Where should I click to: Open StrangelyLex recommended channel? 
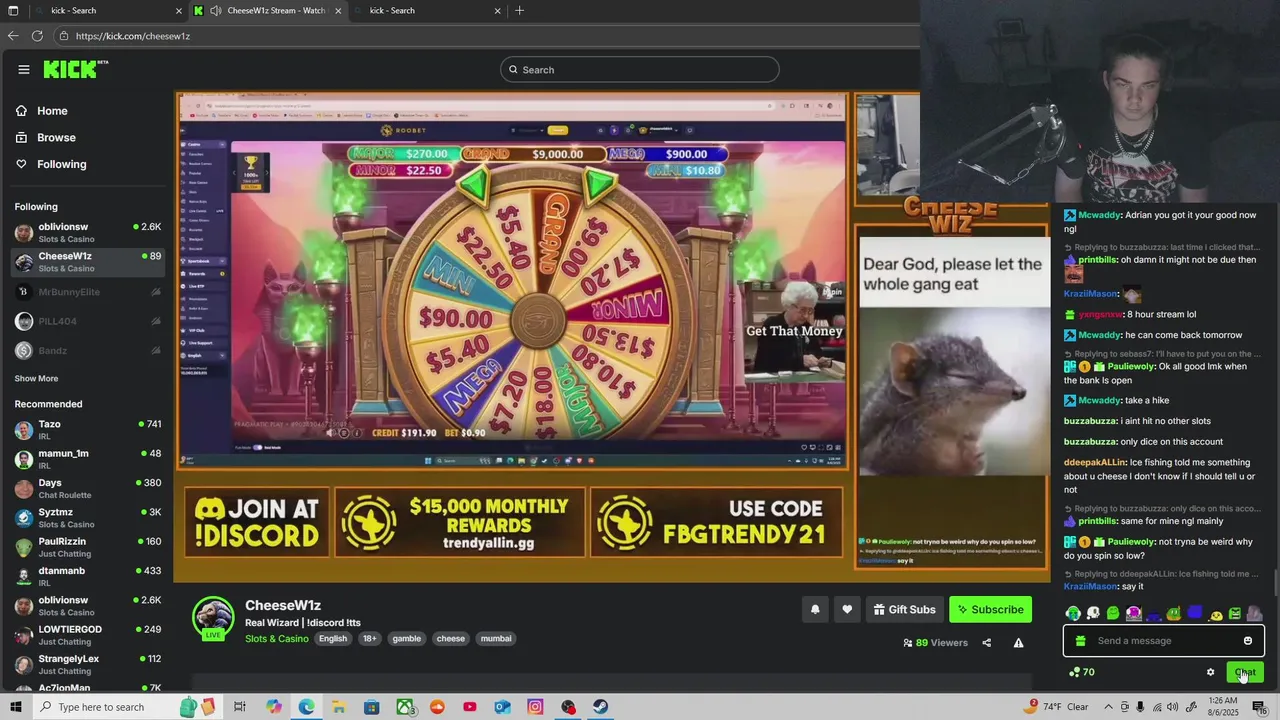pos(88,664)
